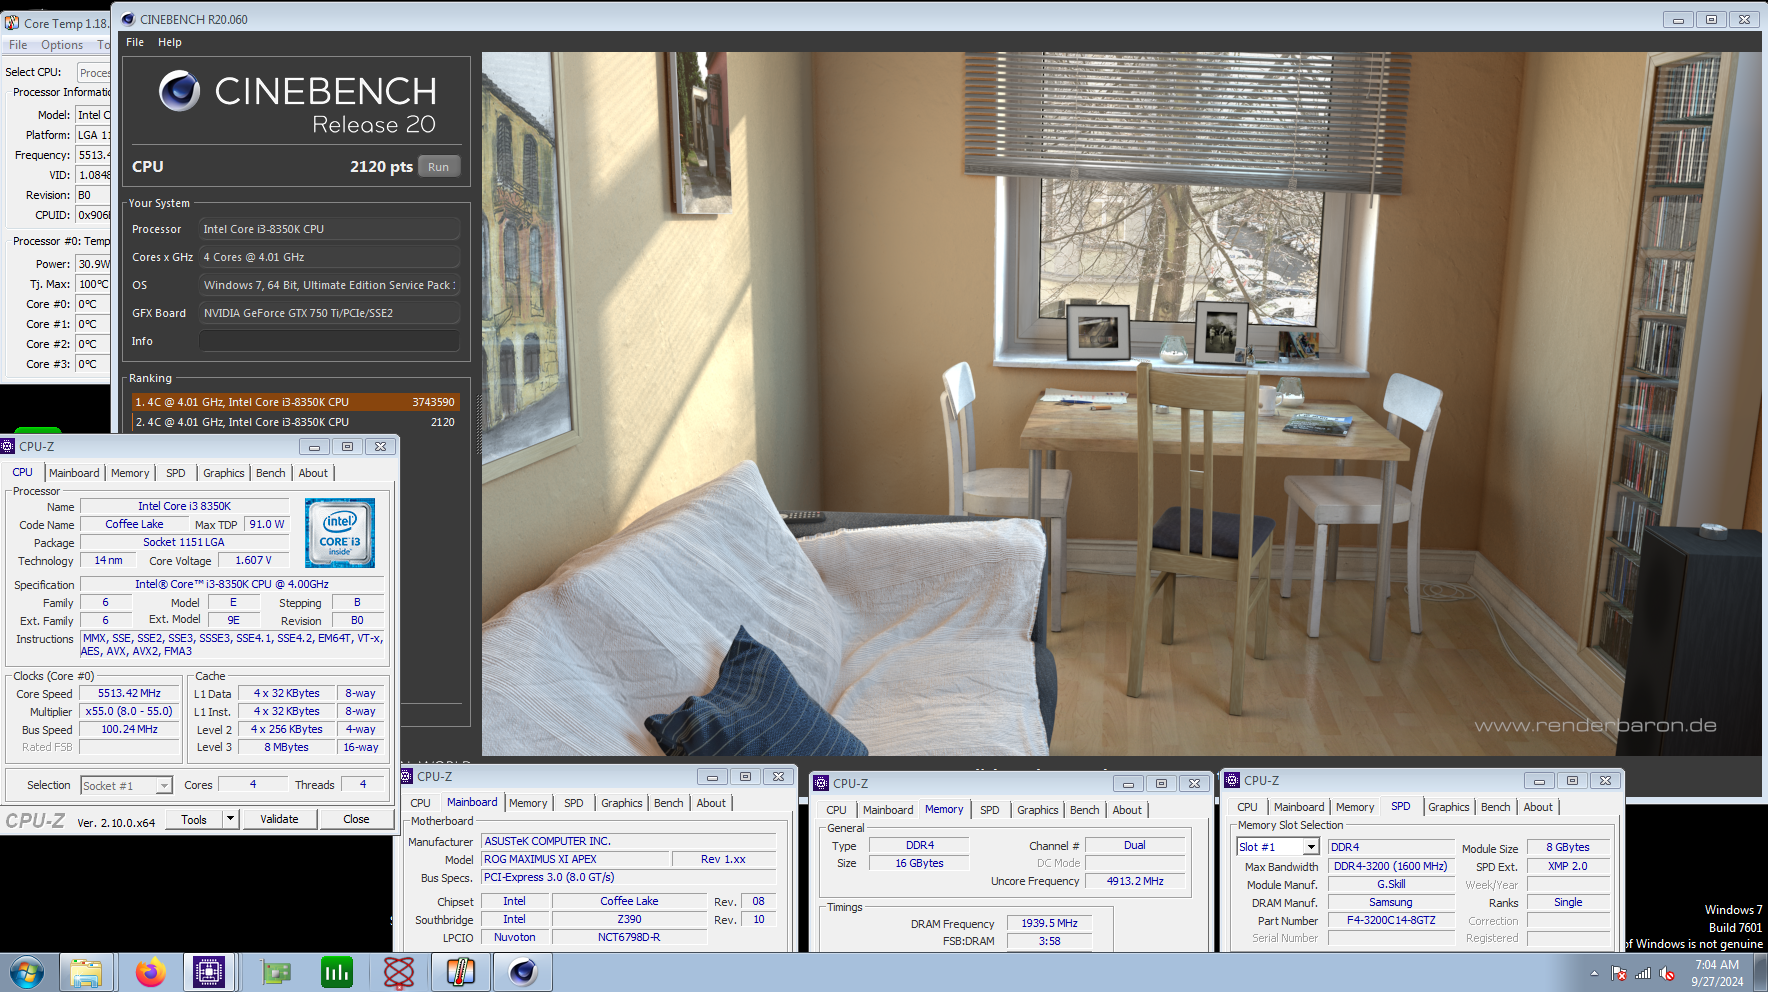
Task: Open the About tab in main CPU-Z window
Action: point(313,473)
